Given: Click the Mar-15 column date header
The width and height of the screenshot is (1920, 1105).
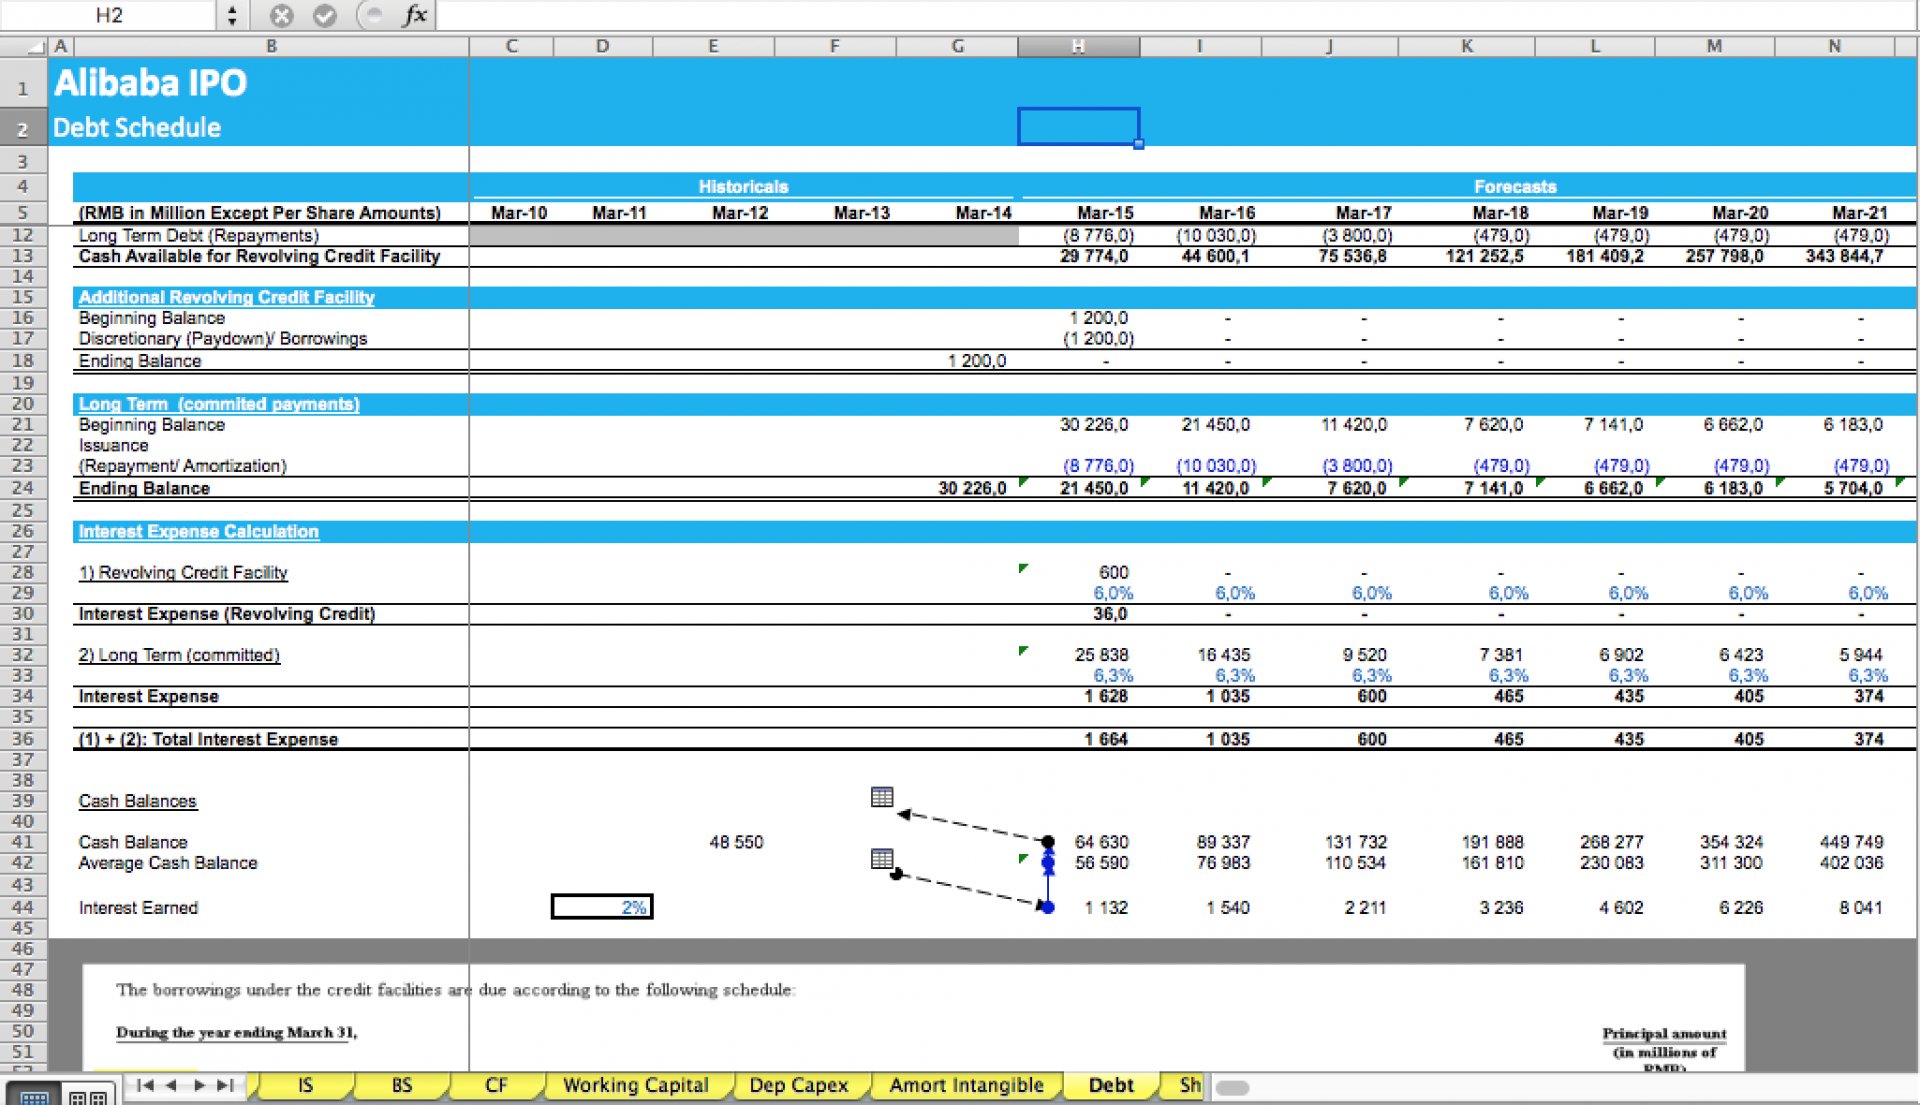Looking at the screenshot, I should tap(1105, 213).
